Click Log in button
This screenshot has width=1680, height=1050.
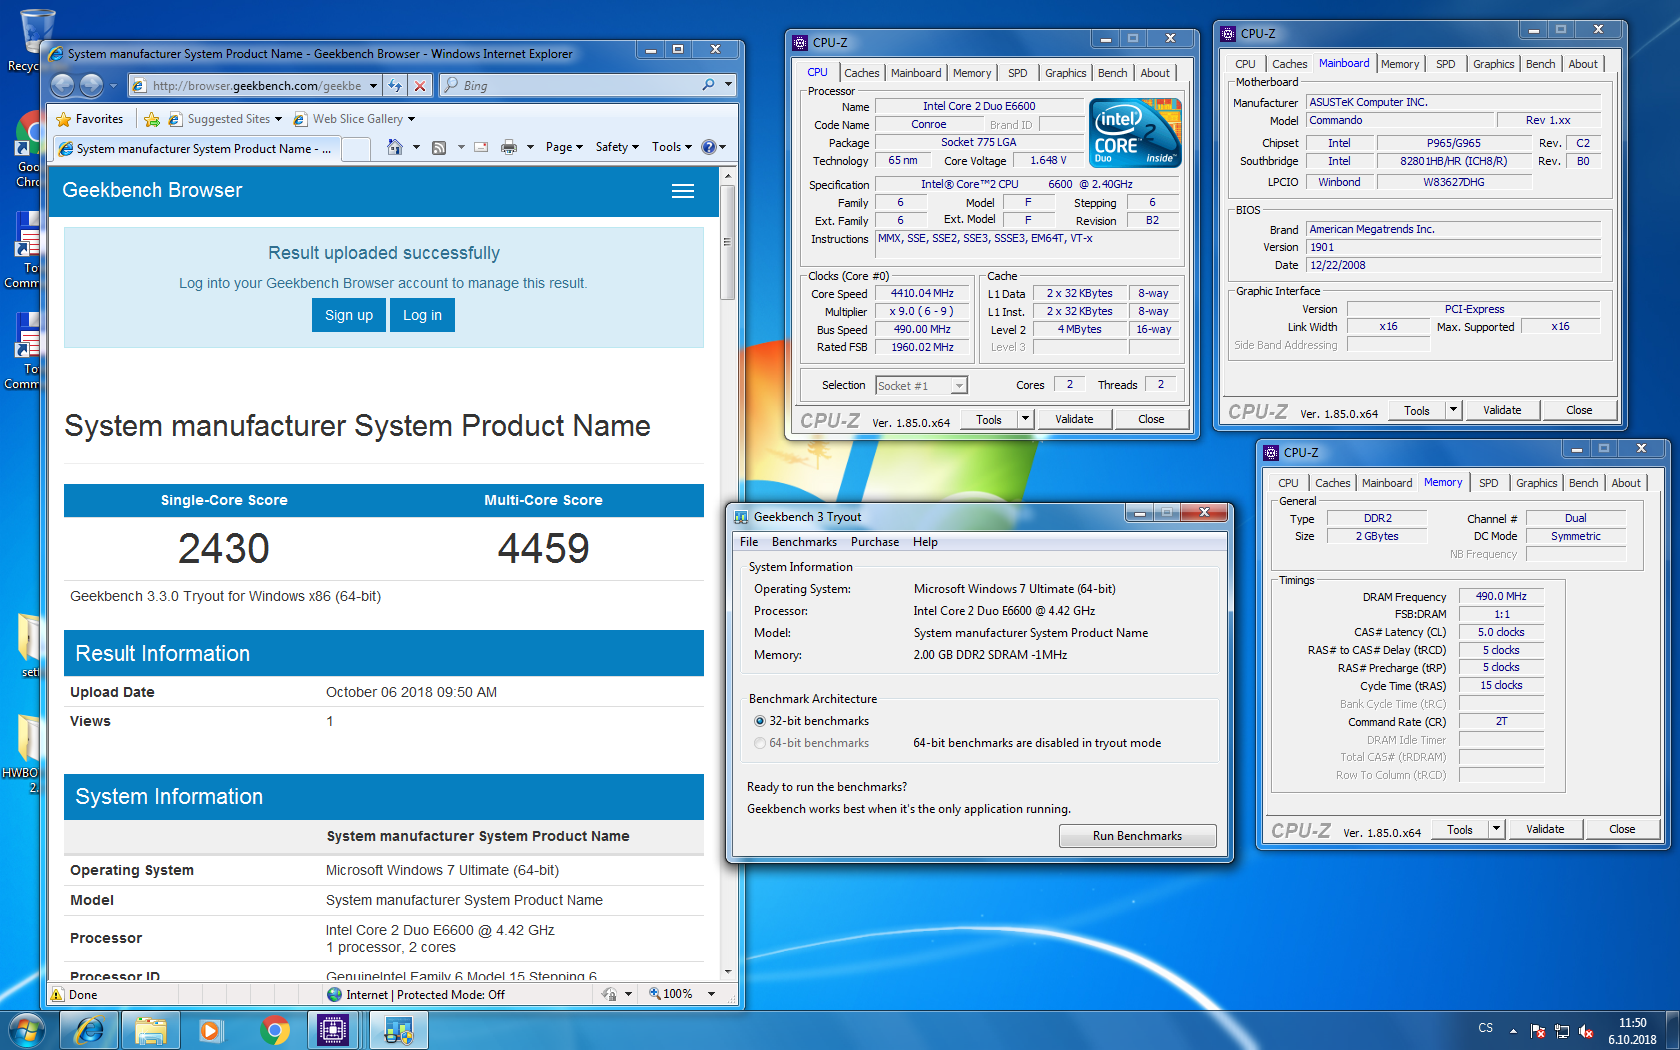tap(422, 315)
